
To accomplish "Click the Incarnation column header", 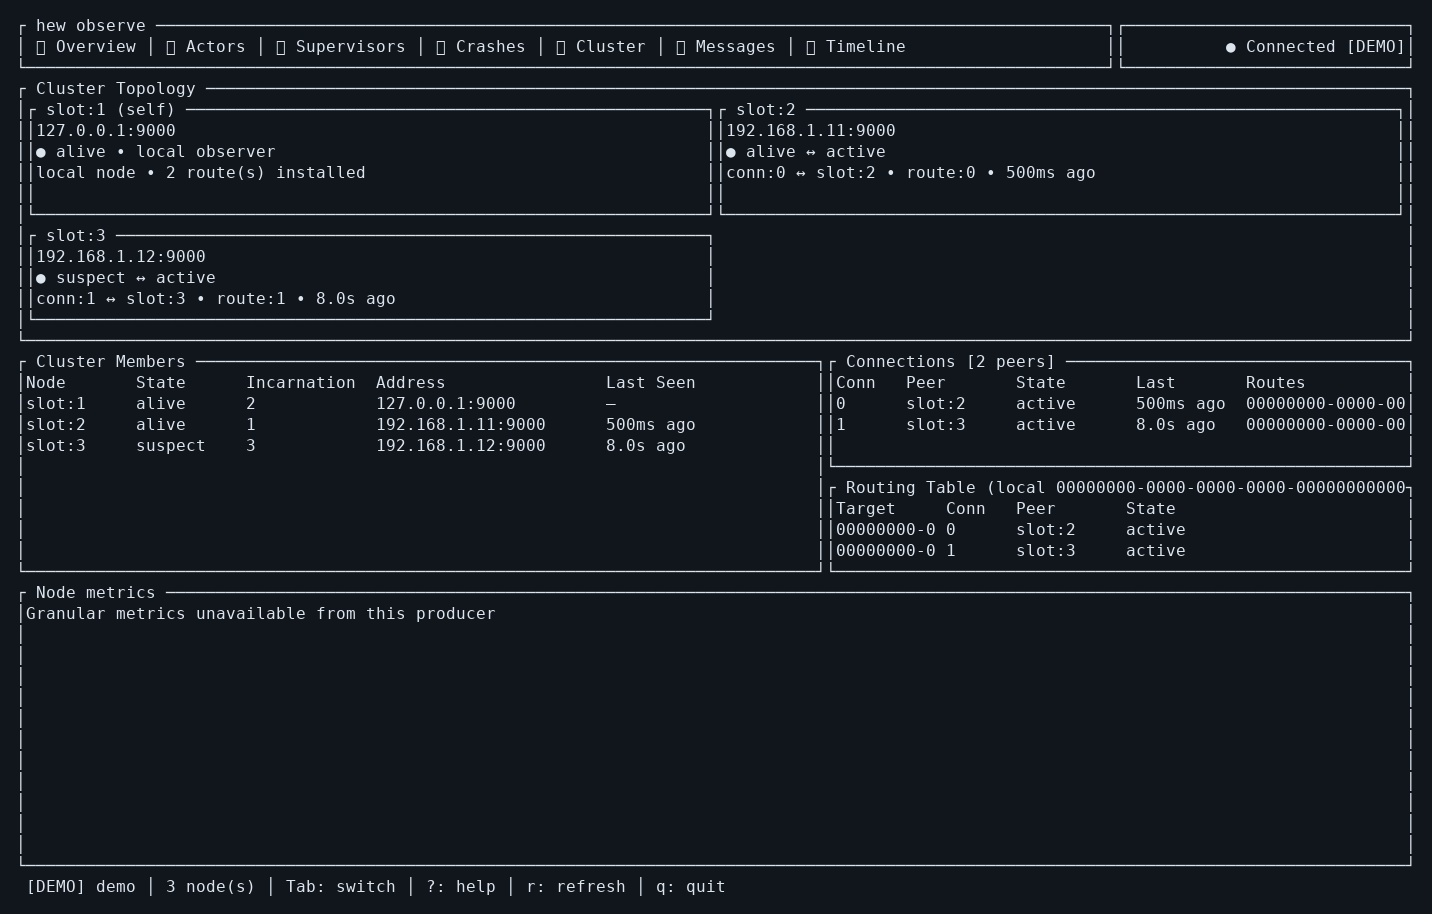I will coord(301,383).
